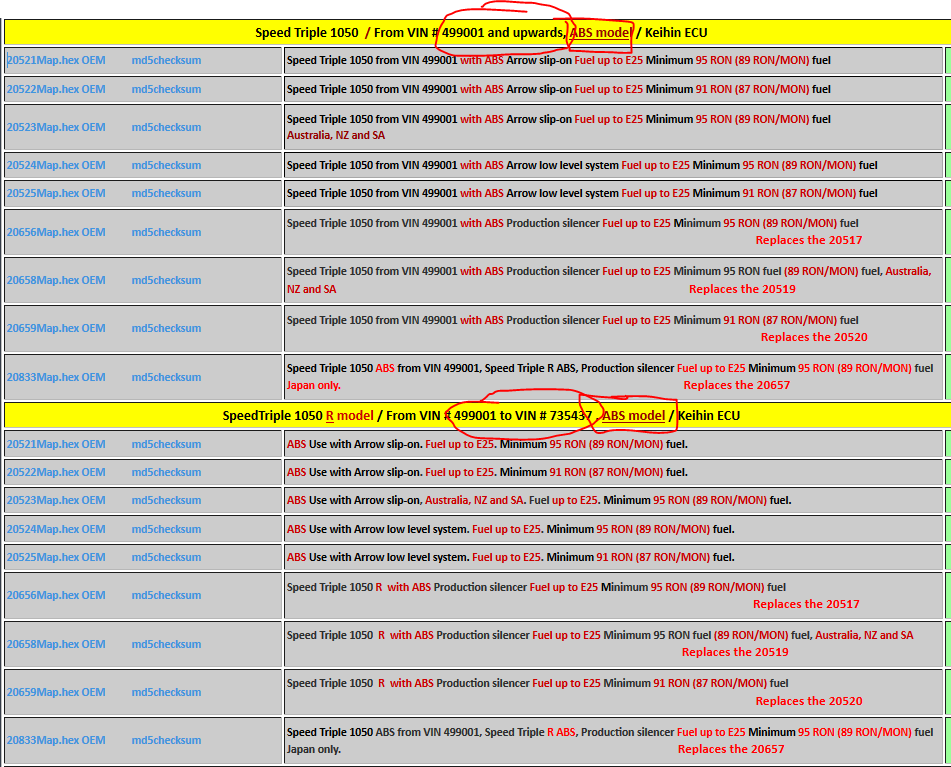This screenshot has width=951, height=767.
Task: Click md5checksum beside 20521Map.hex in R model section
Action: 166,444
